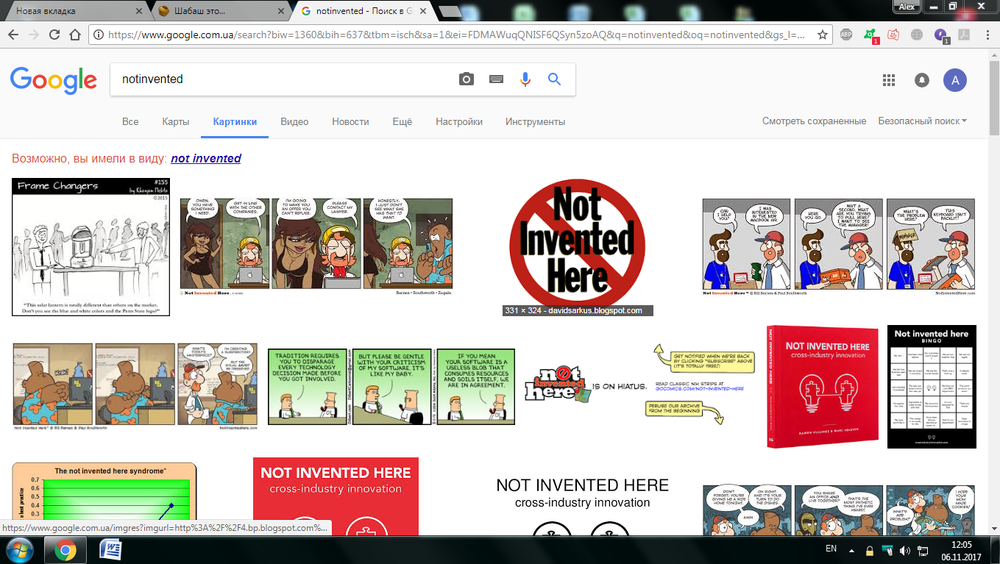
Task: Click Смотреть сохраненные link
Action: pos(814,121)
